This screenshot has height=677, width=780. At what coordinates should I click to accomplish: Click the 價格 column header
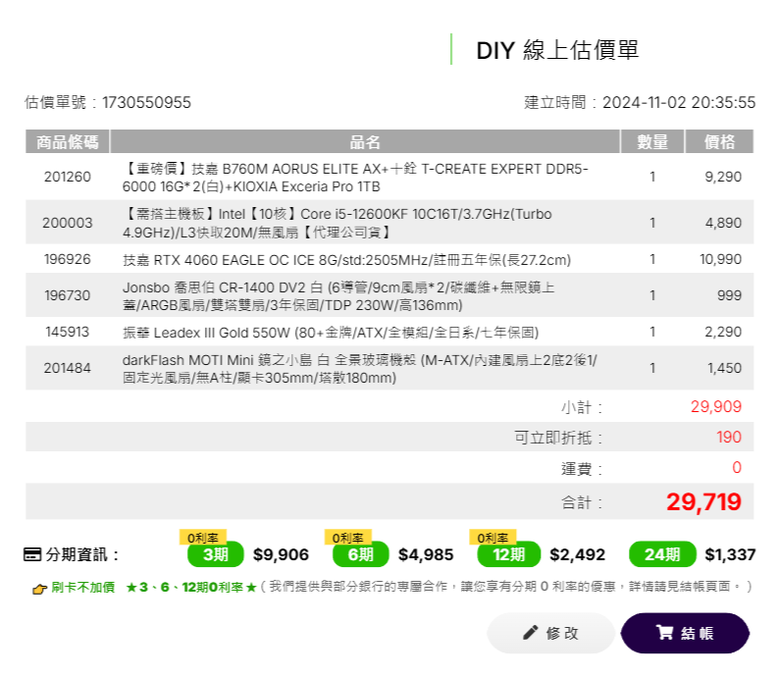tap(719, 142)
